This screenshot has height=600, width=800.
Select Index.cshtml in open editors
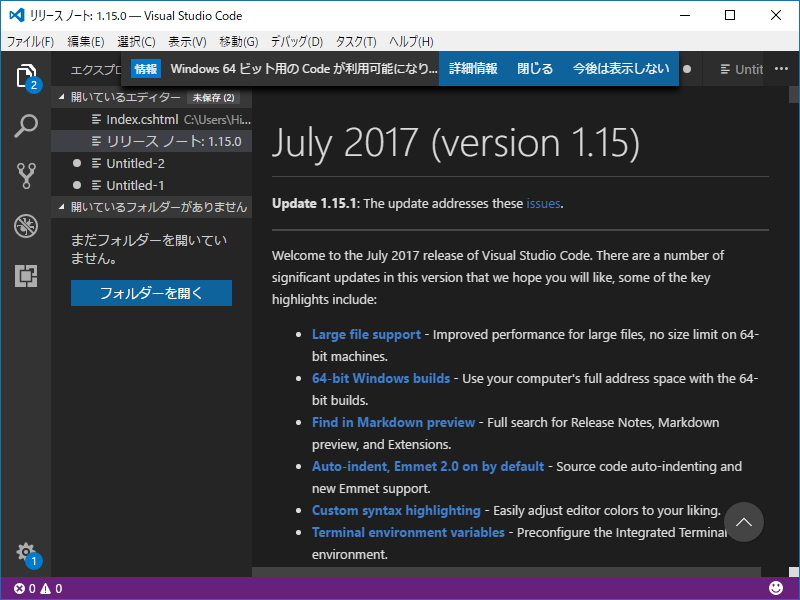(152, 119)
